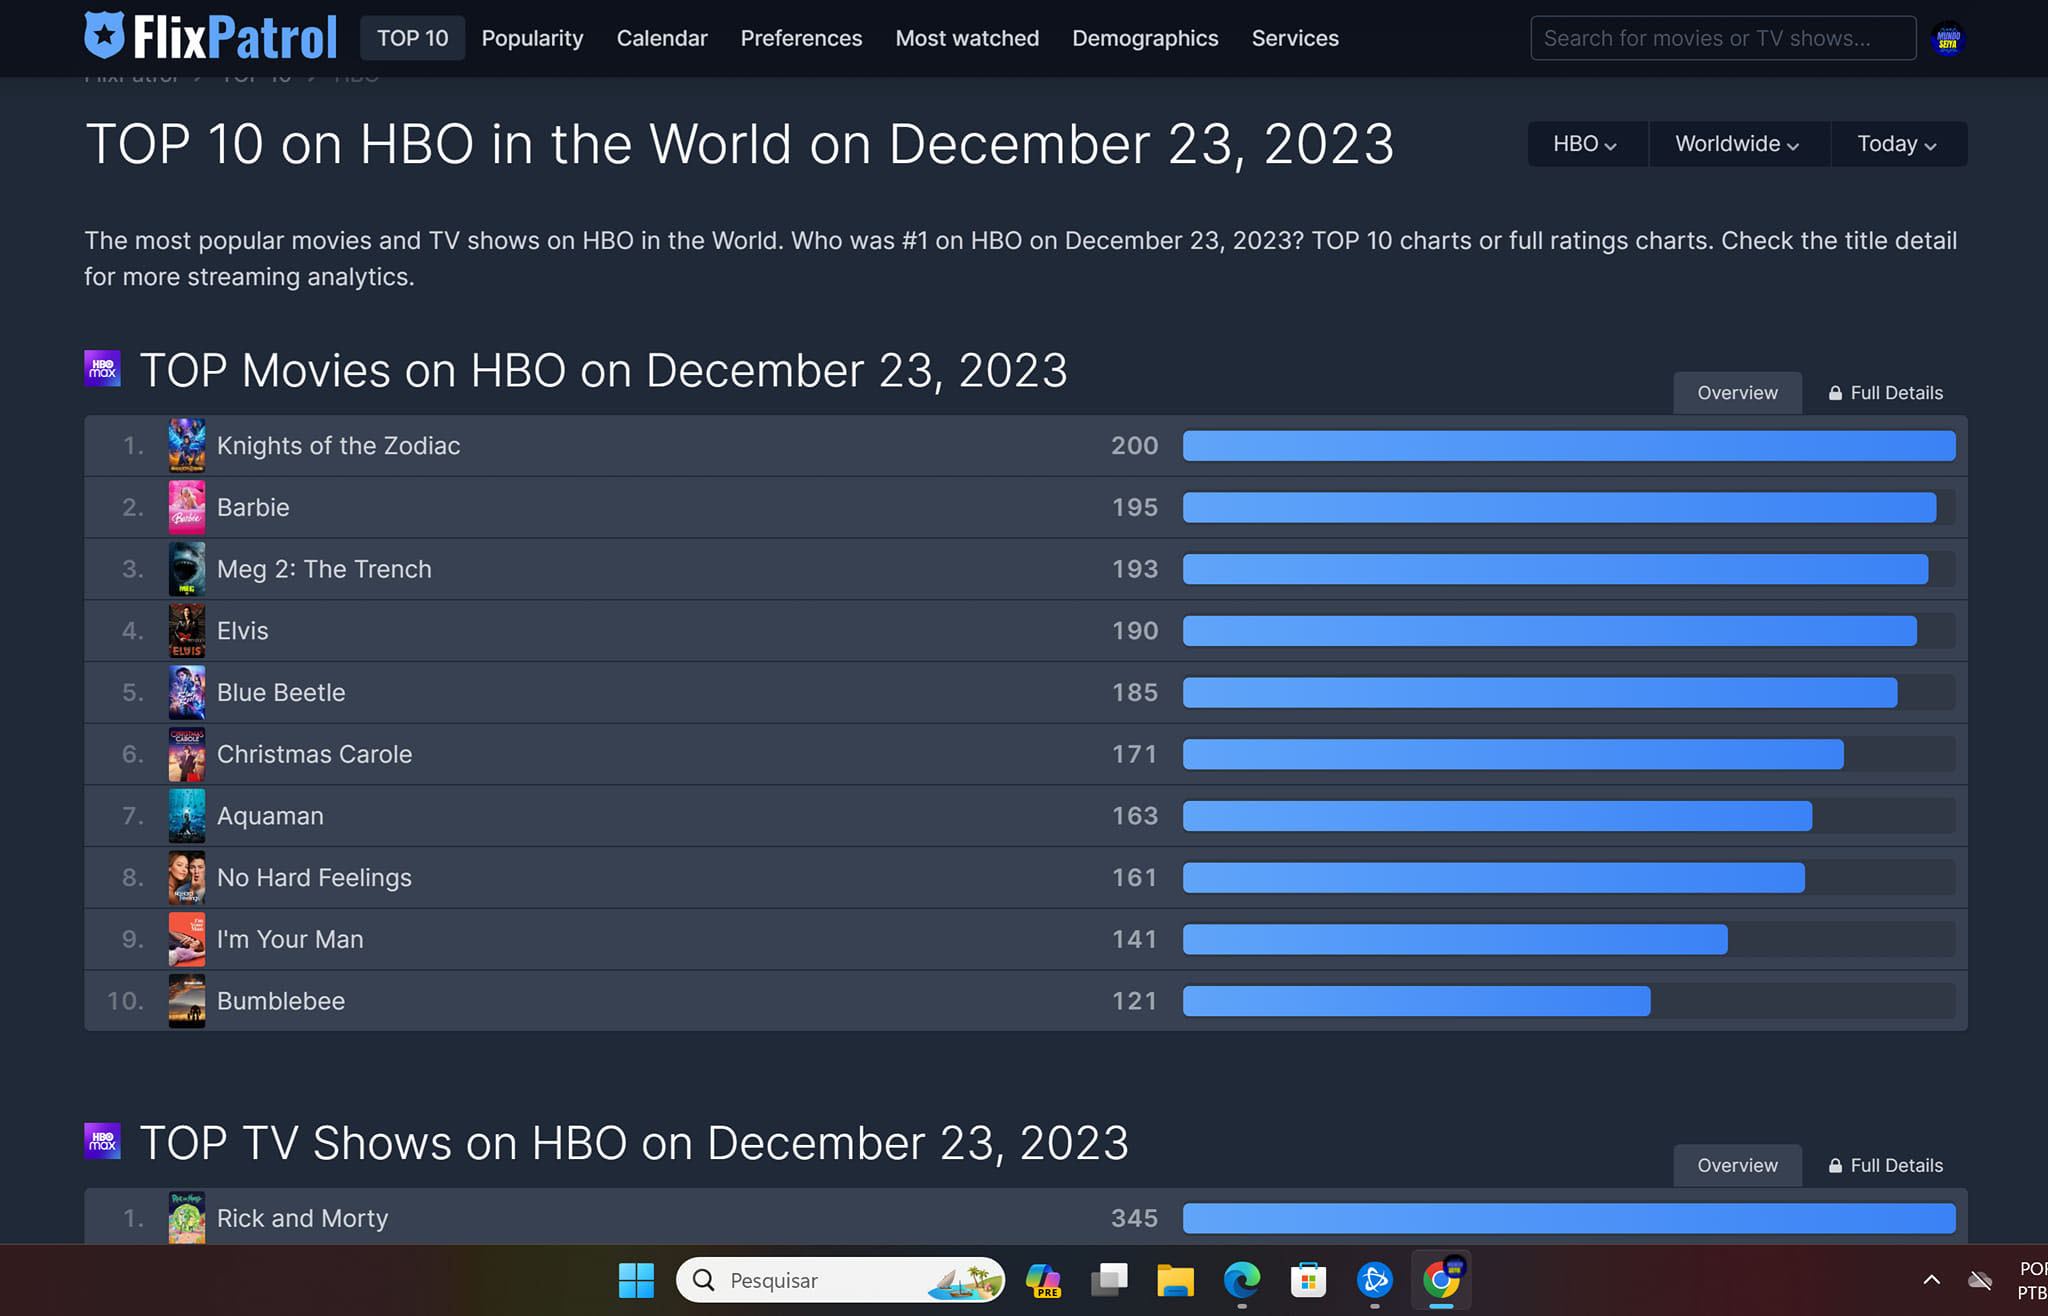The image size is (2048, 1316).
Task: Click the HBO Max icon beside TOP Movies
Action: coord(102,369)
